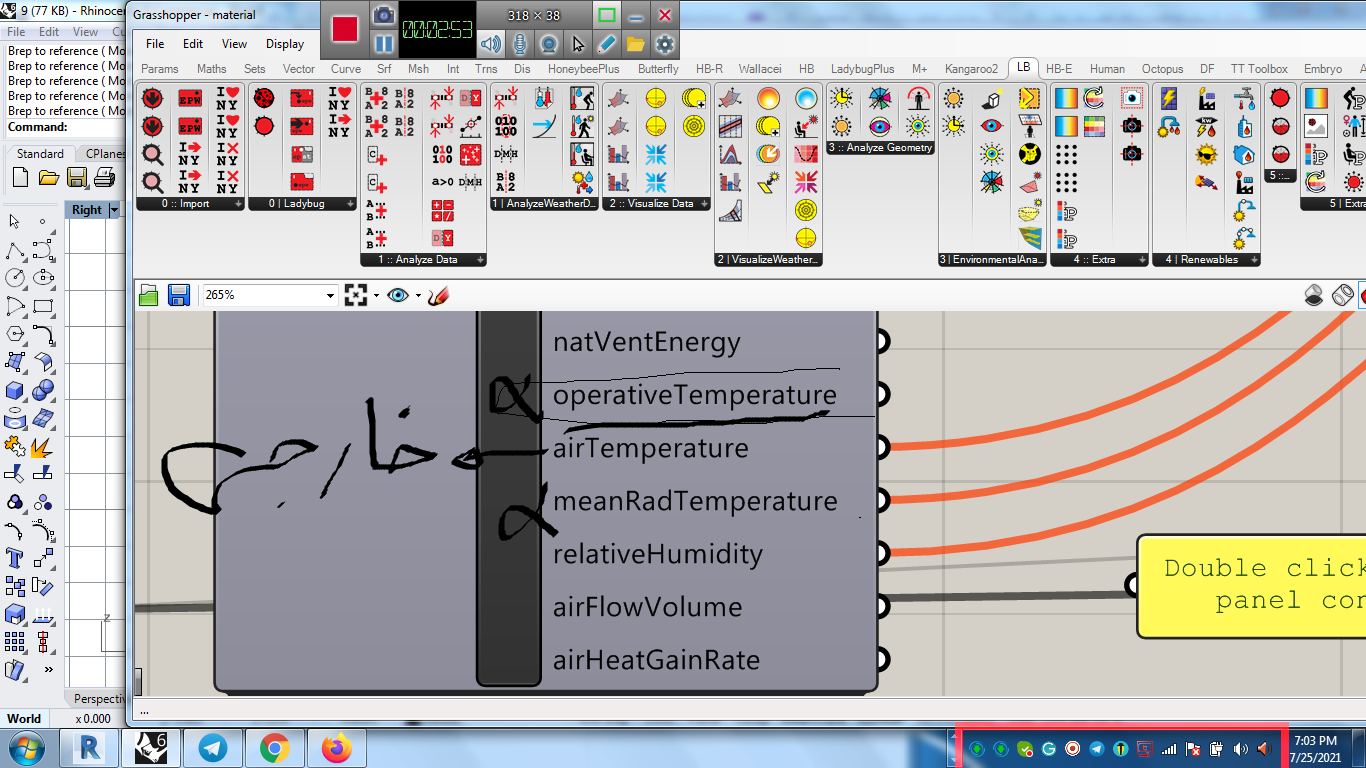Open the Grasshopper Display menu
Screen dimensions: 1366x768
285,44
